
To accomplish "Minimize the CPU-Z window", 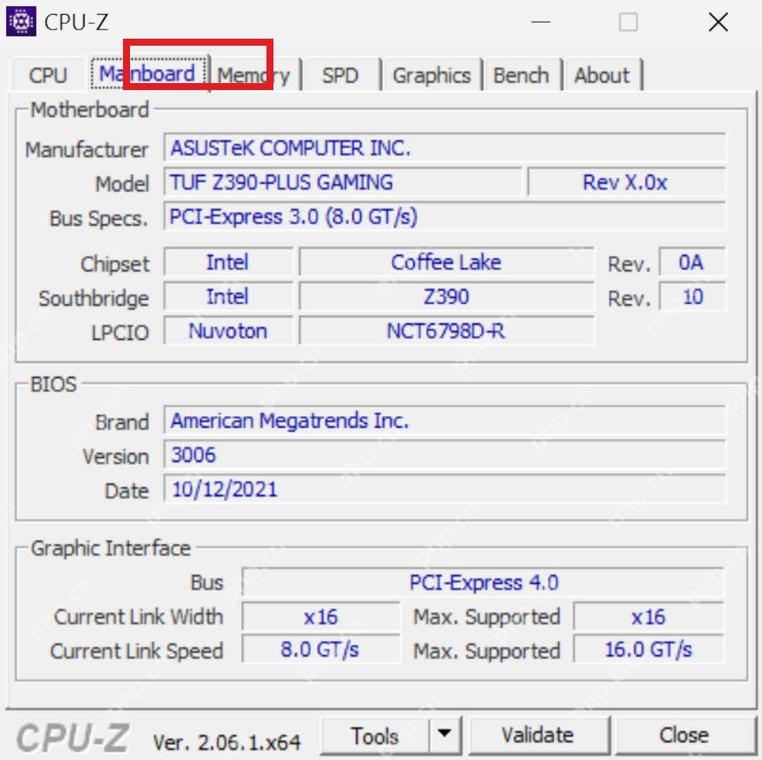I will [x=540, y=22].
